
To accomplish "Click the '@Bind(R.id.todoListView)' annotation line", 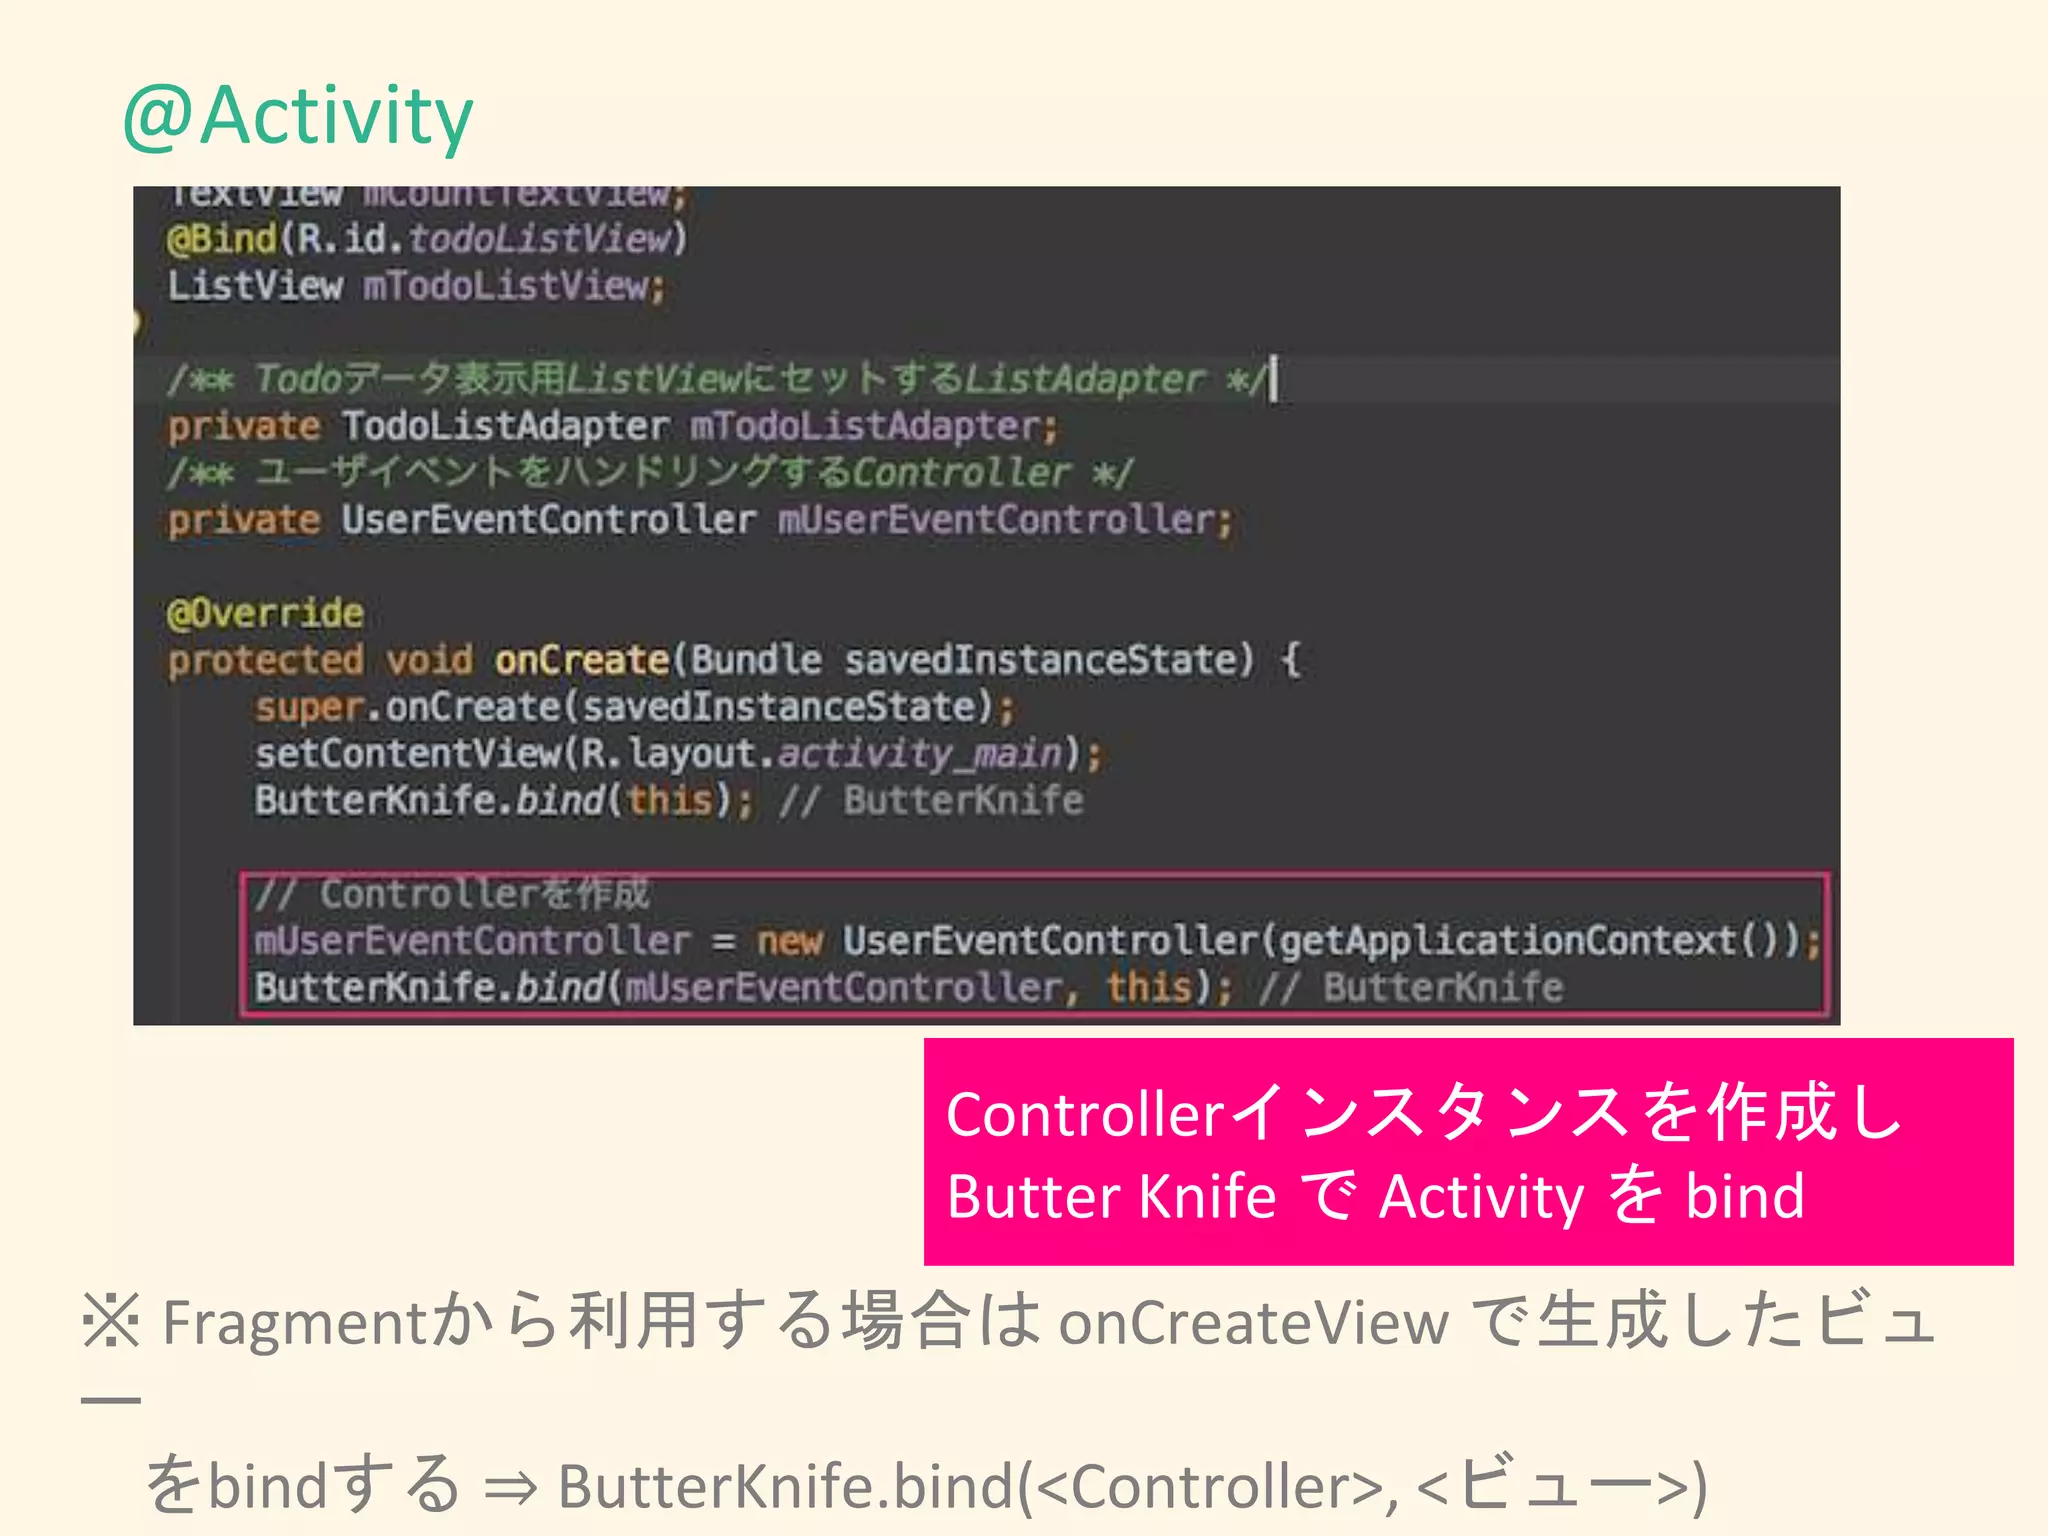I will pyautogui.click(x=427, y=238).
